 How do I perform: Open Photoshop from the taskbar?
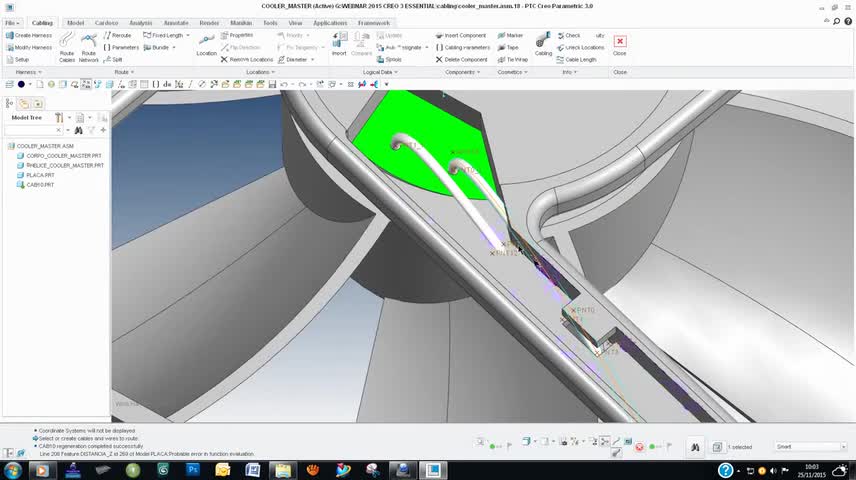[x=193, y=470]
